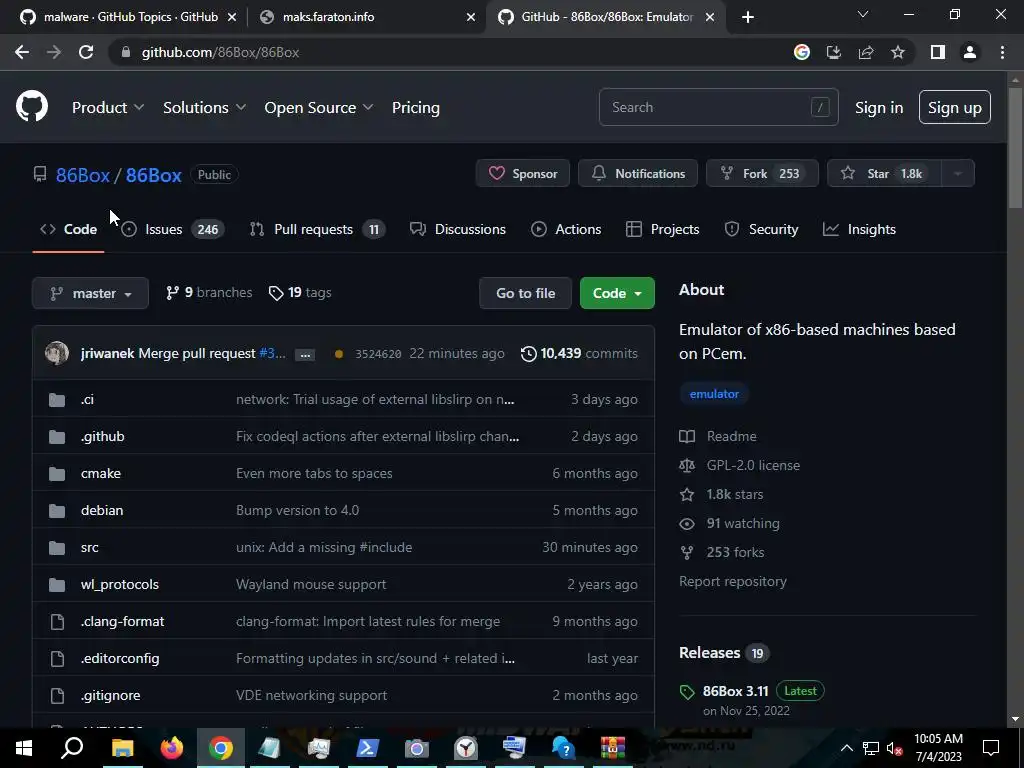Open WinRAR icon in the taskbar
The height and width of the screenshot is (768, 1024).
[613, 748]
